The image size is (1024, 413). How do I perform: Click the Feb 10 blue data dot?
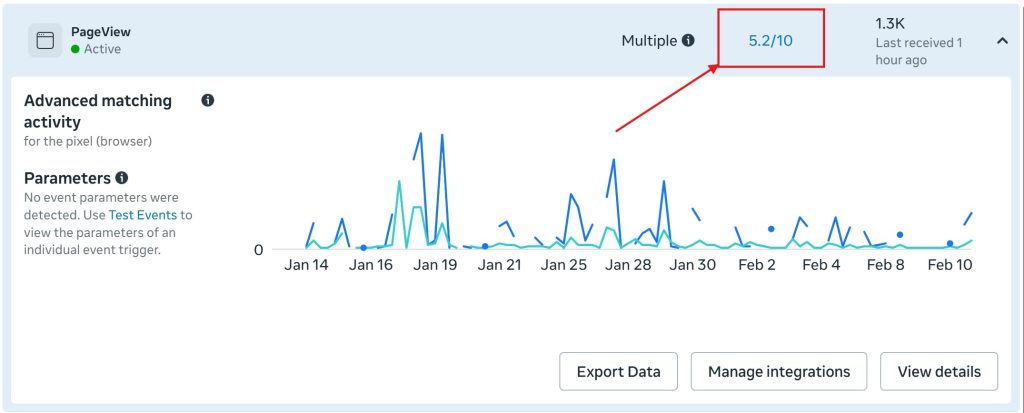pyautogui.click(x=950, y=243)
